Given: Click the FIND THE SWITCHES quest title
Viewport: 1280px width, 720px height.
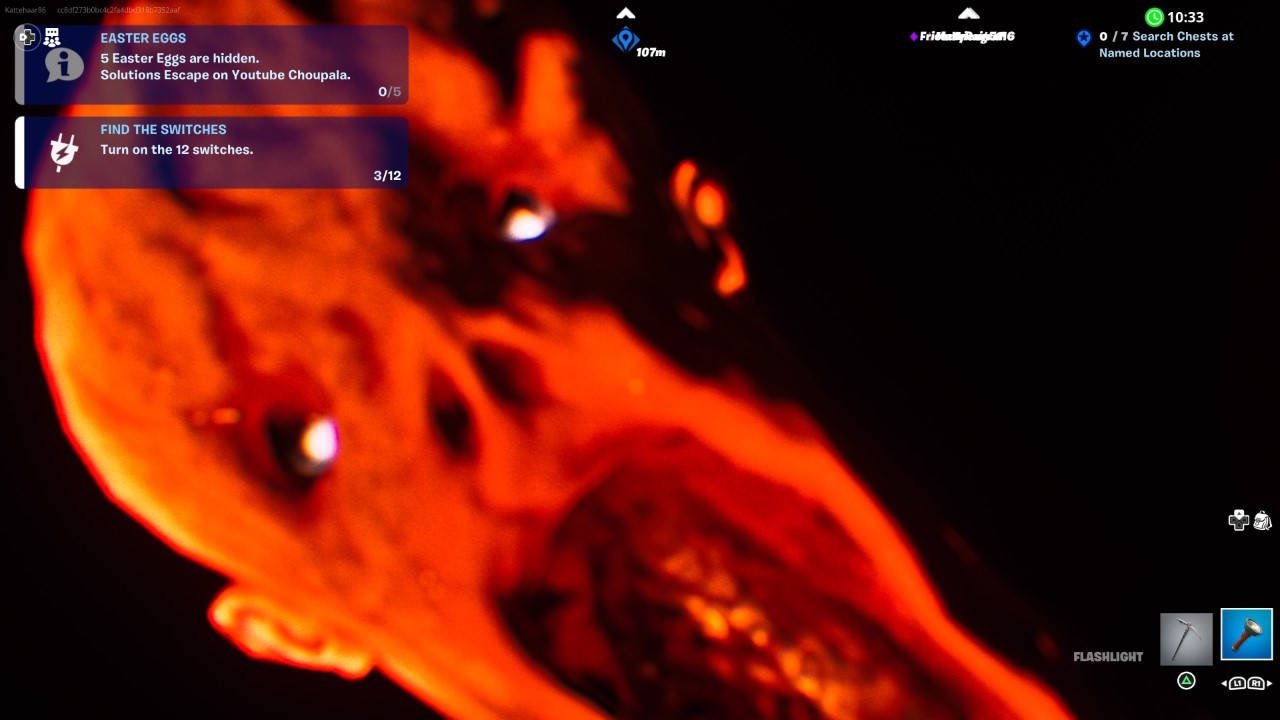Looking at the screenshot, I should coord(163,129).
